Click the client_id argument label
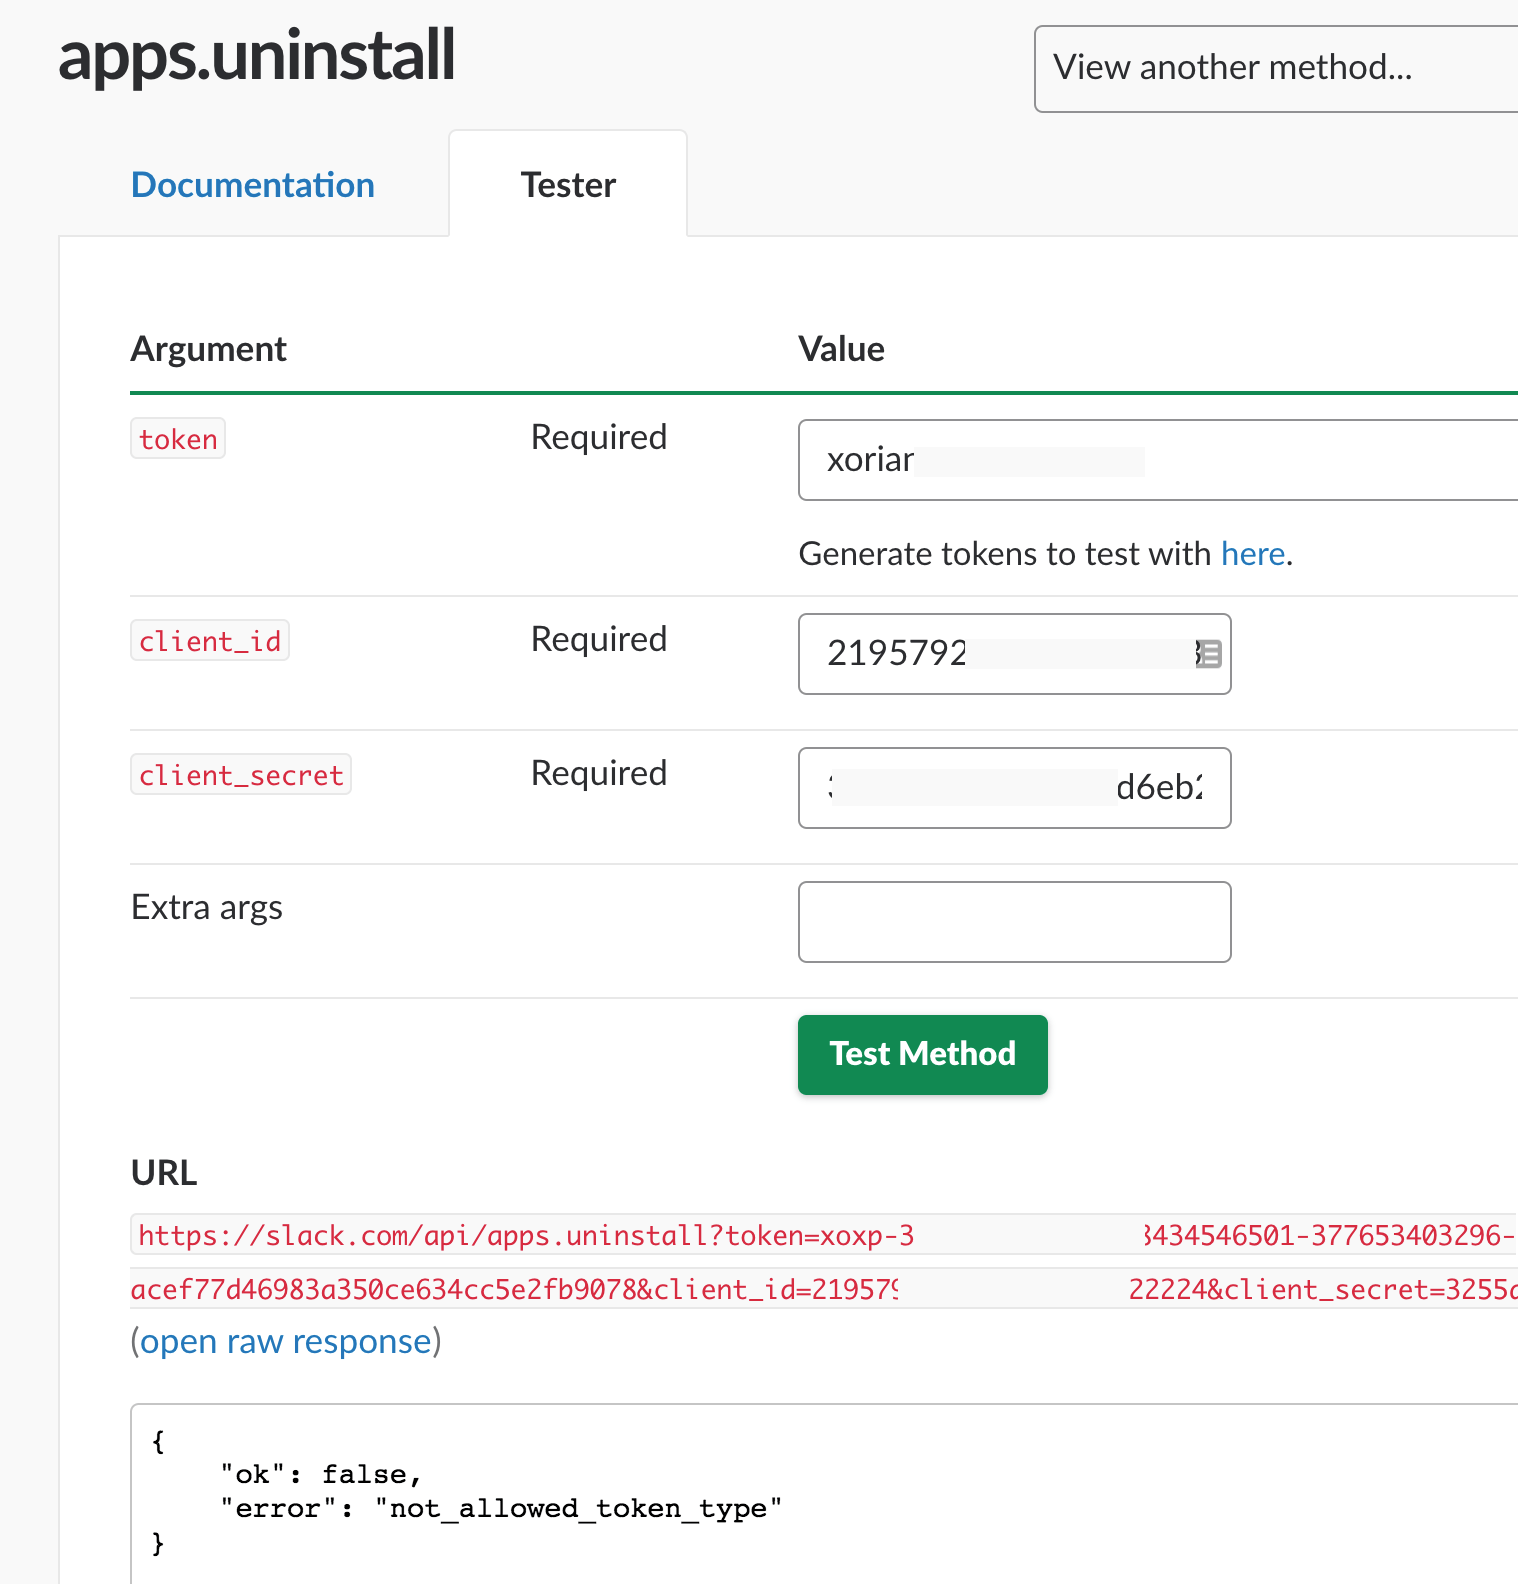1518x1584 pixels. (210, 641)
